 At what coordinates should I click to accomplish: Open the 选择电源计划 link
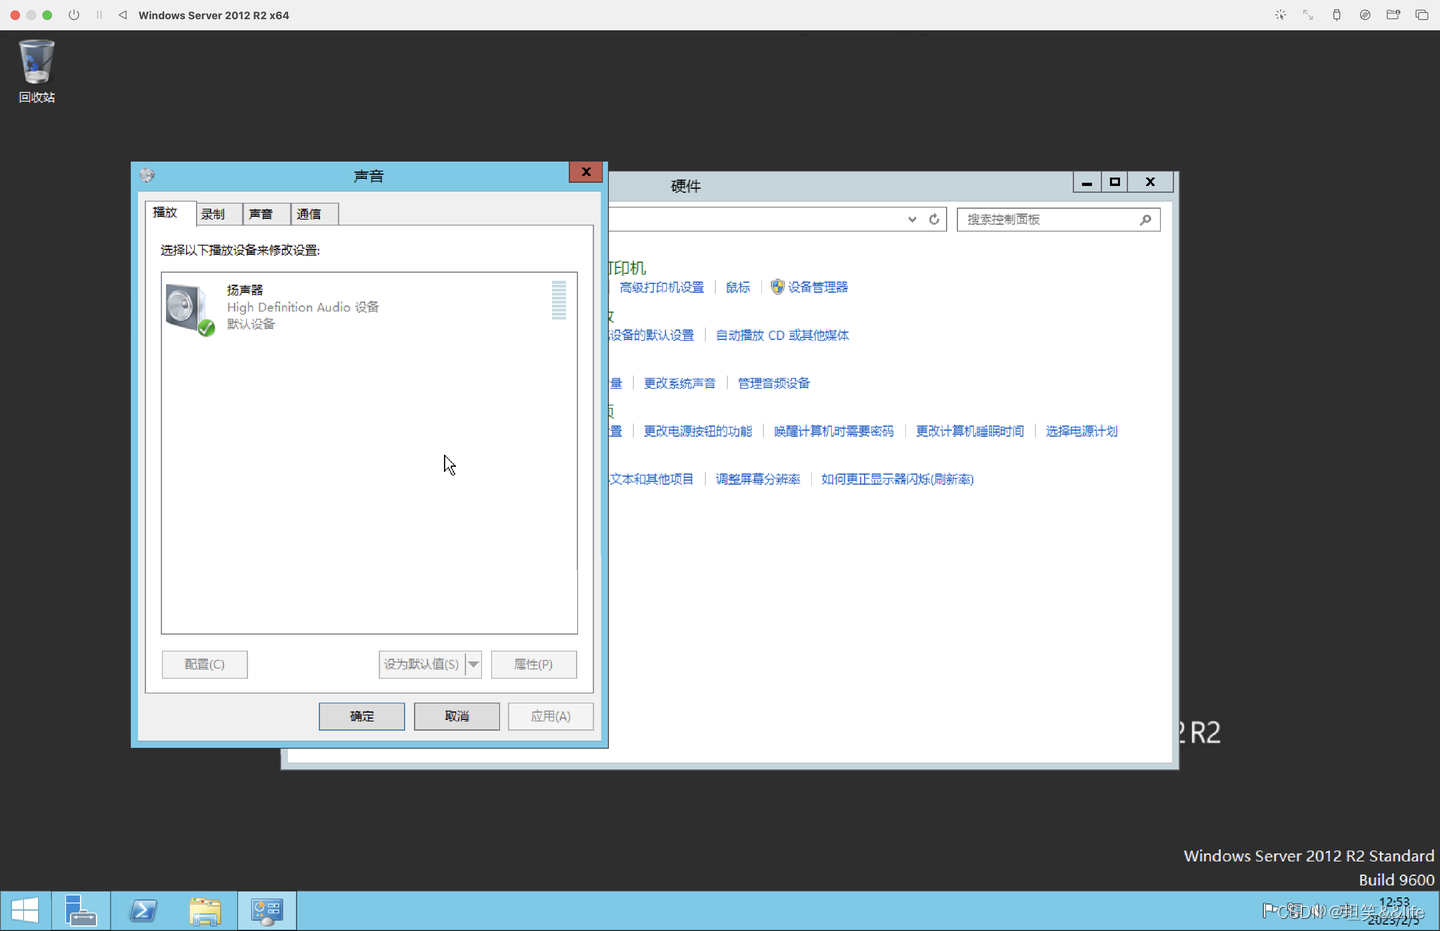[x=1082, y=431]
